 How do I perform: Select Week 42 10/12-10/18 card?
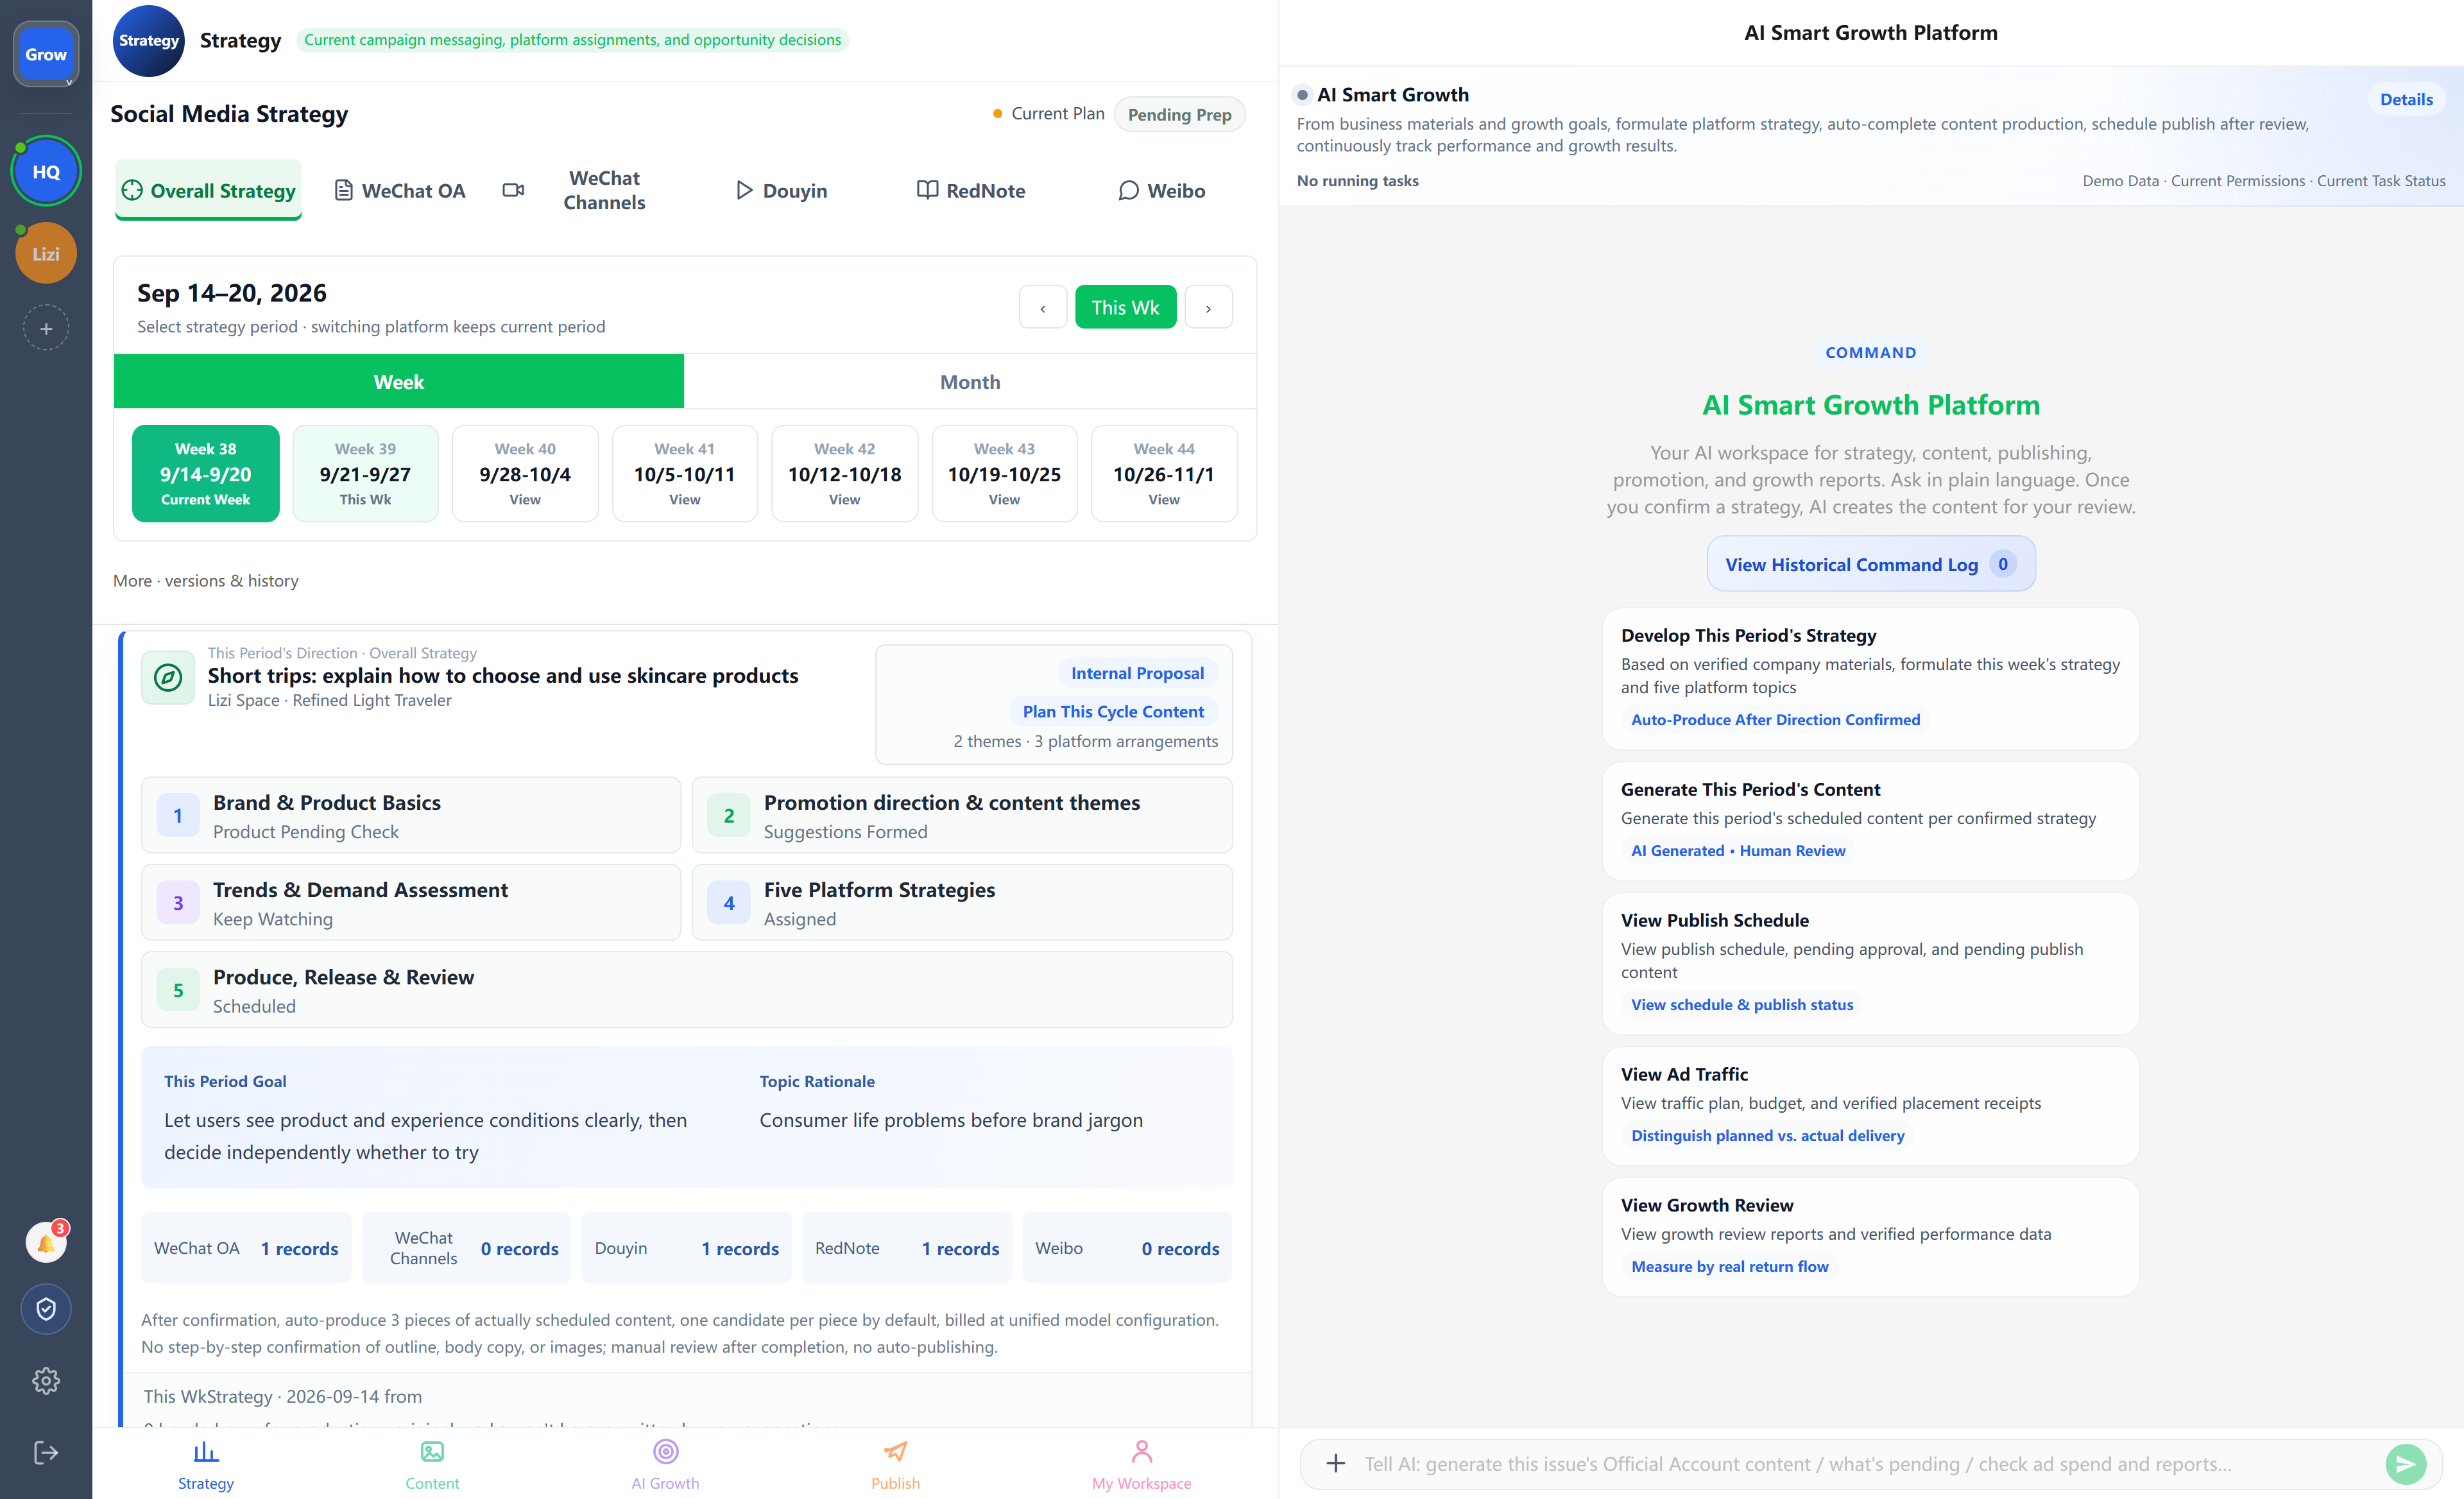(845, 473)
